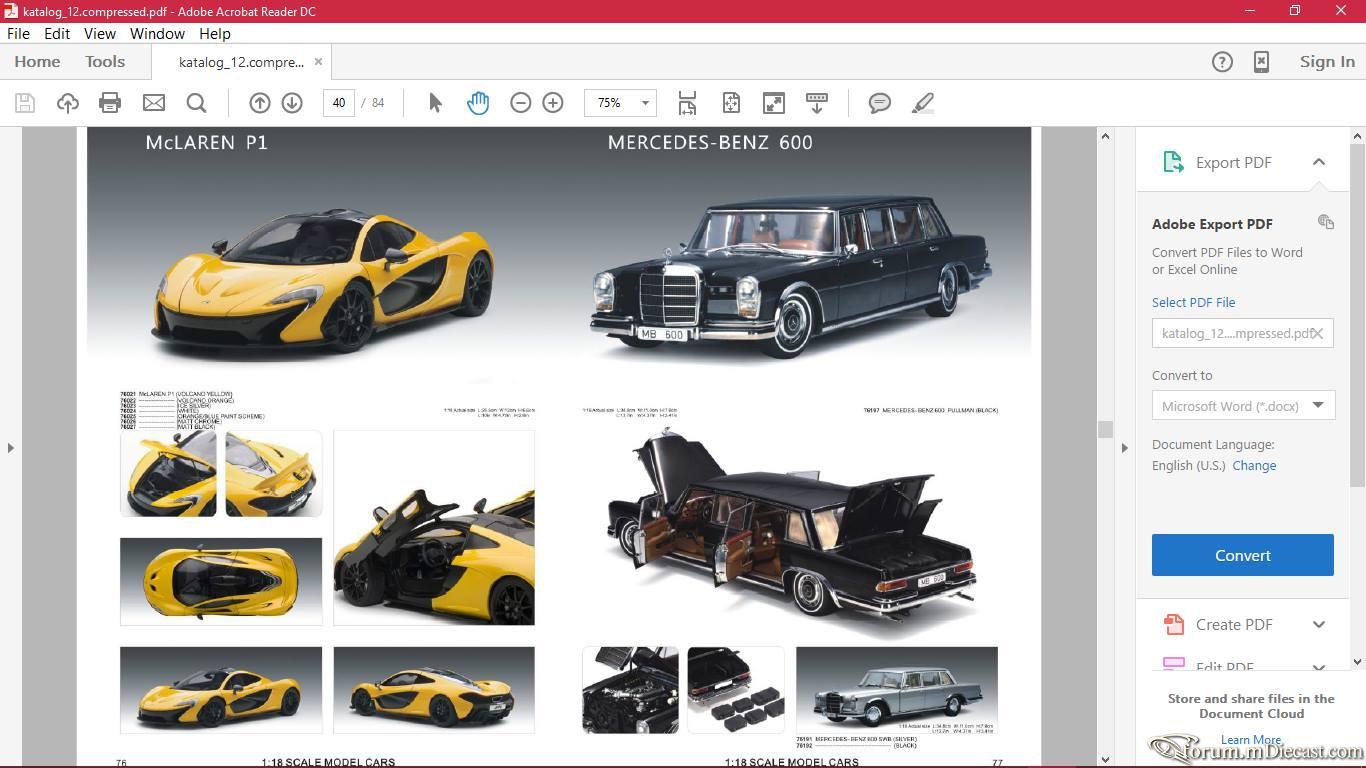The width and height of the screenshot is (1366, 768).
Task: Switch to the Tools tab
Action: (x=105, y=62)
